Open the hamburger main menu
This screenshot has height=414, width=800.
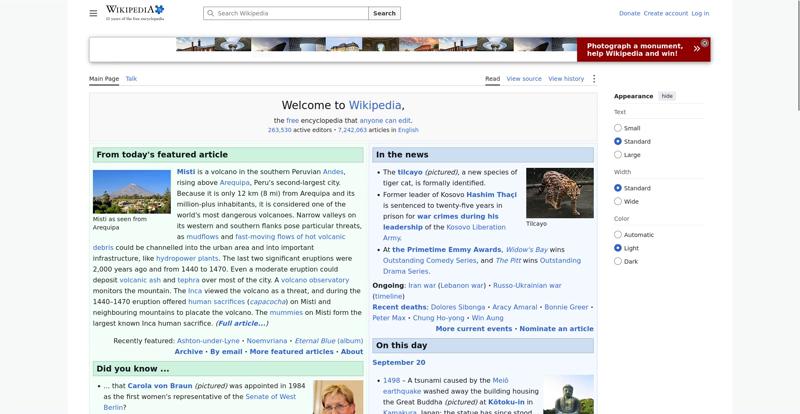93,13
